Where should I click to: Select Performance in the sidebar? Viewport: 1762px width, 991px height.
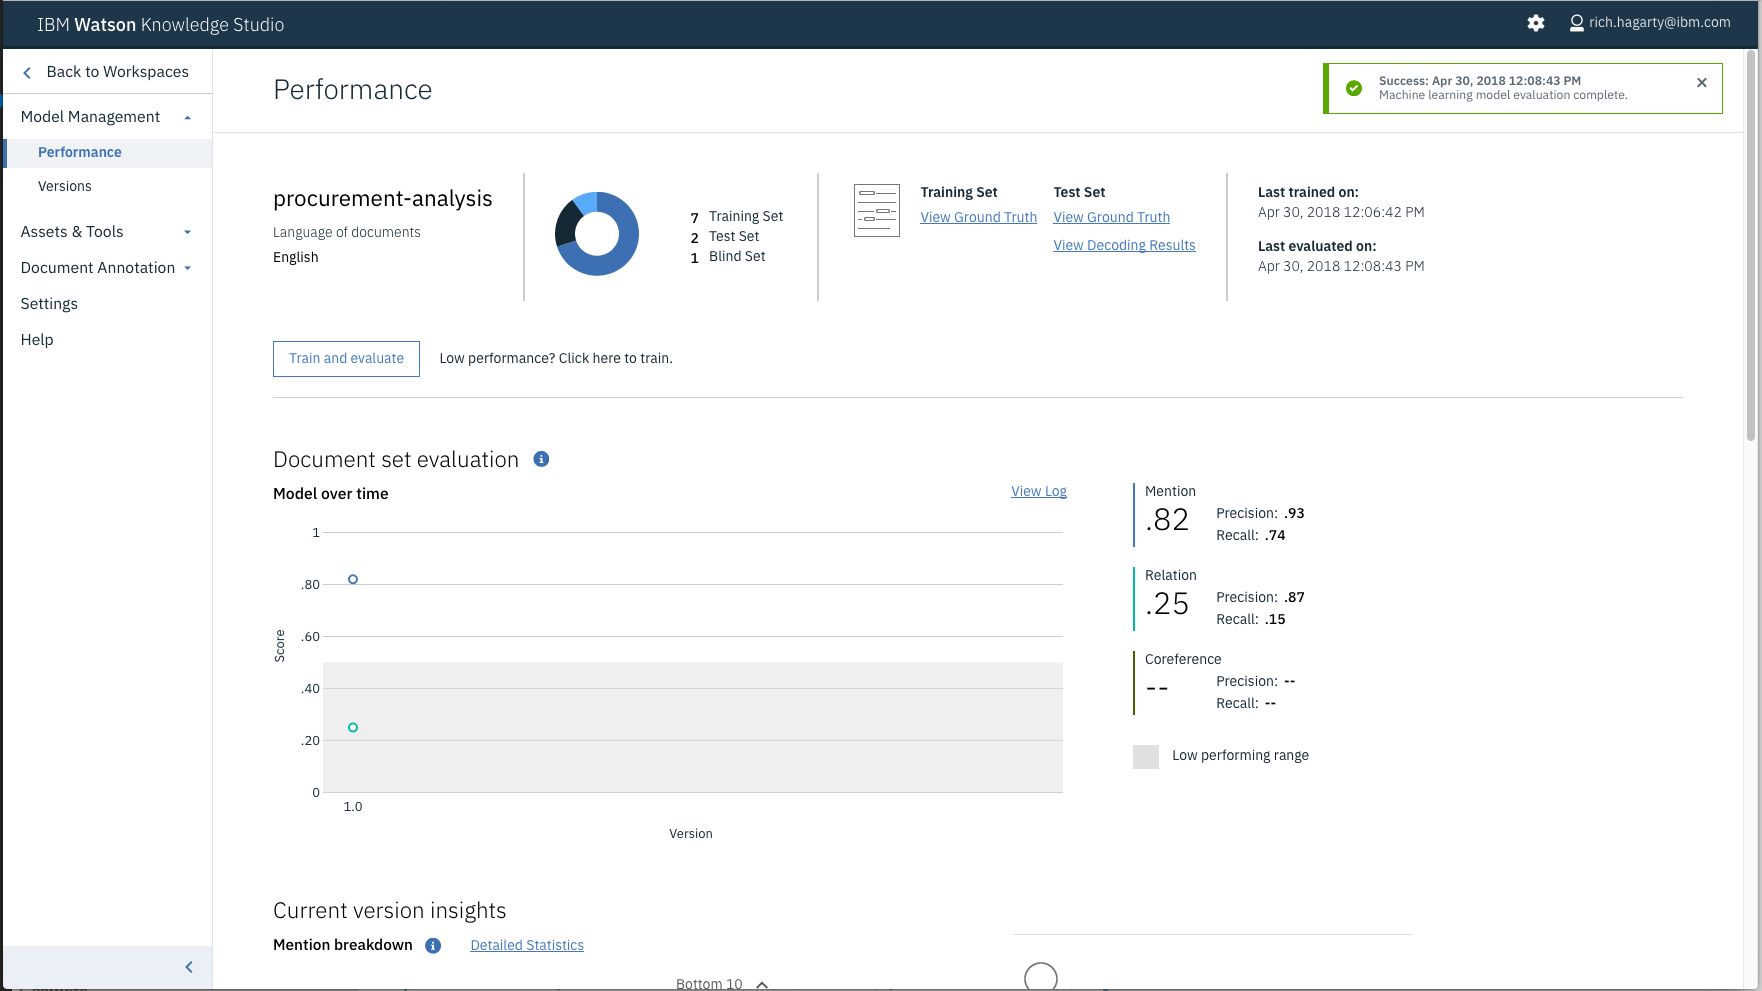point(108,152)
